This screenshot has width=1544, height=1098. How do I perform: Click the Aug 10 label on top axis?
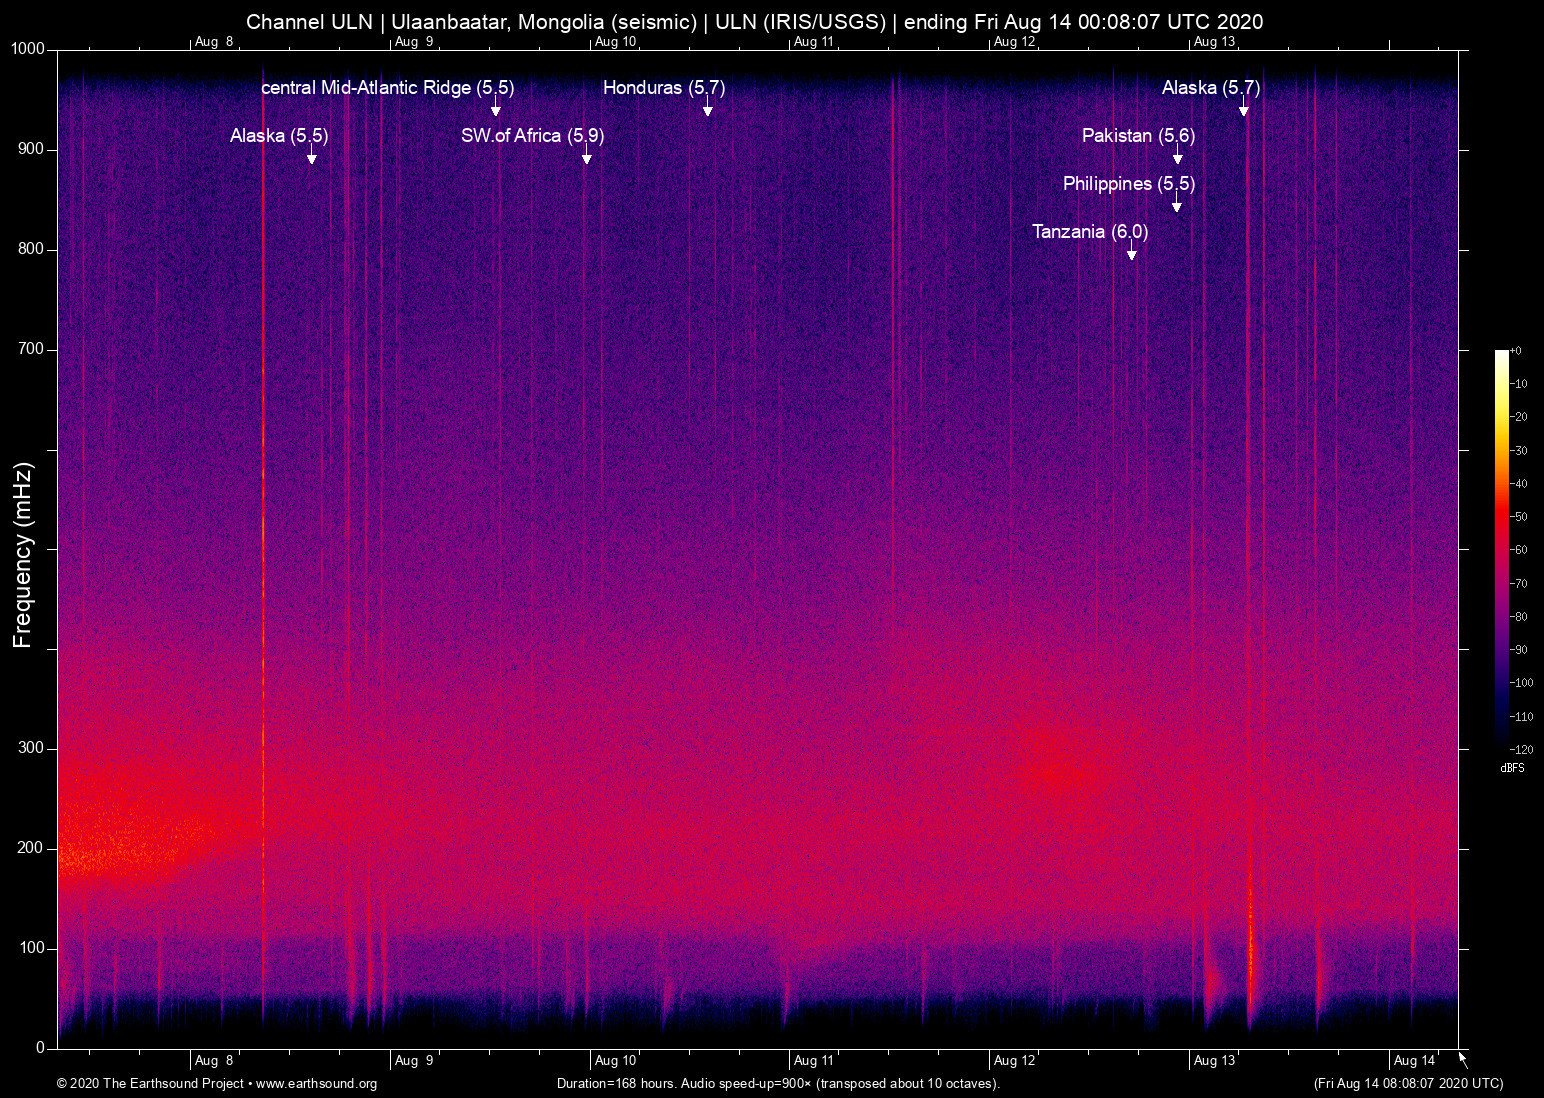point(615,41)
